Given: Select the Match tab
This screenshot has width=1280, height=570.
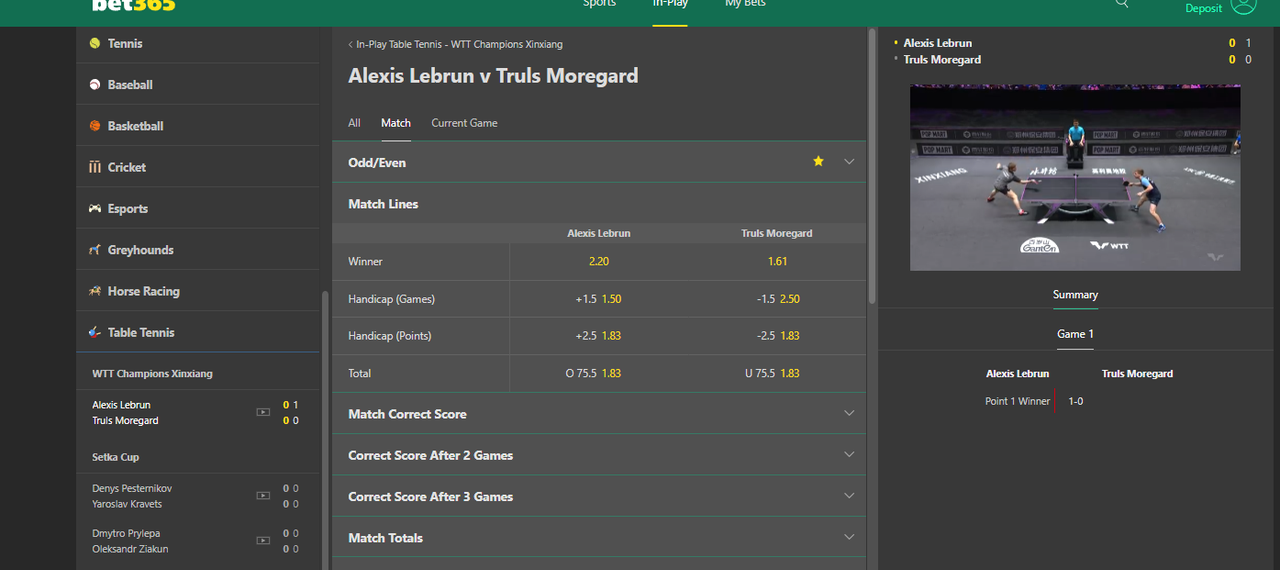Looking at the screenshot, I should tap(396, 123).
